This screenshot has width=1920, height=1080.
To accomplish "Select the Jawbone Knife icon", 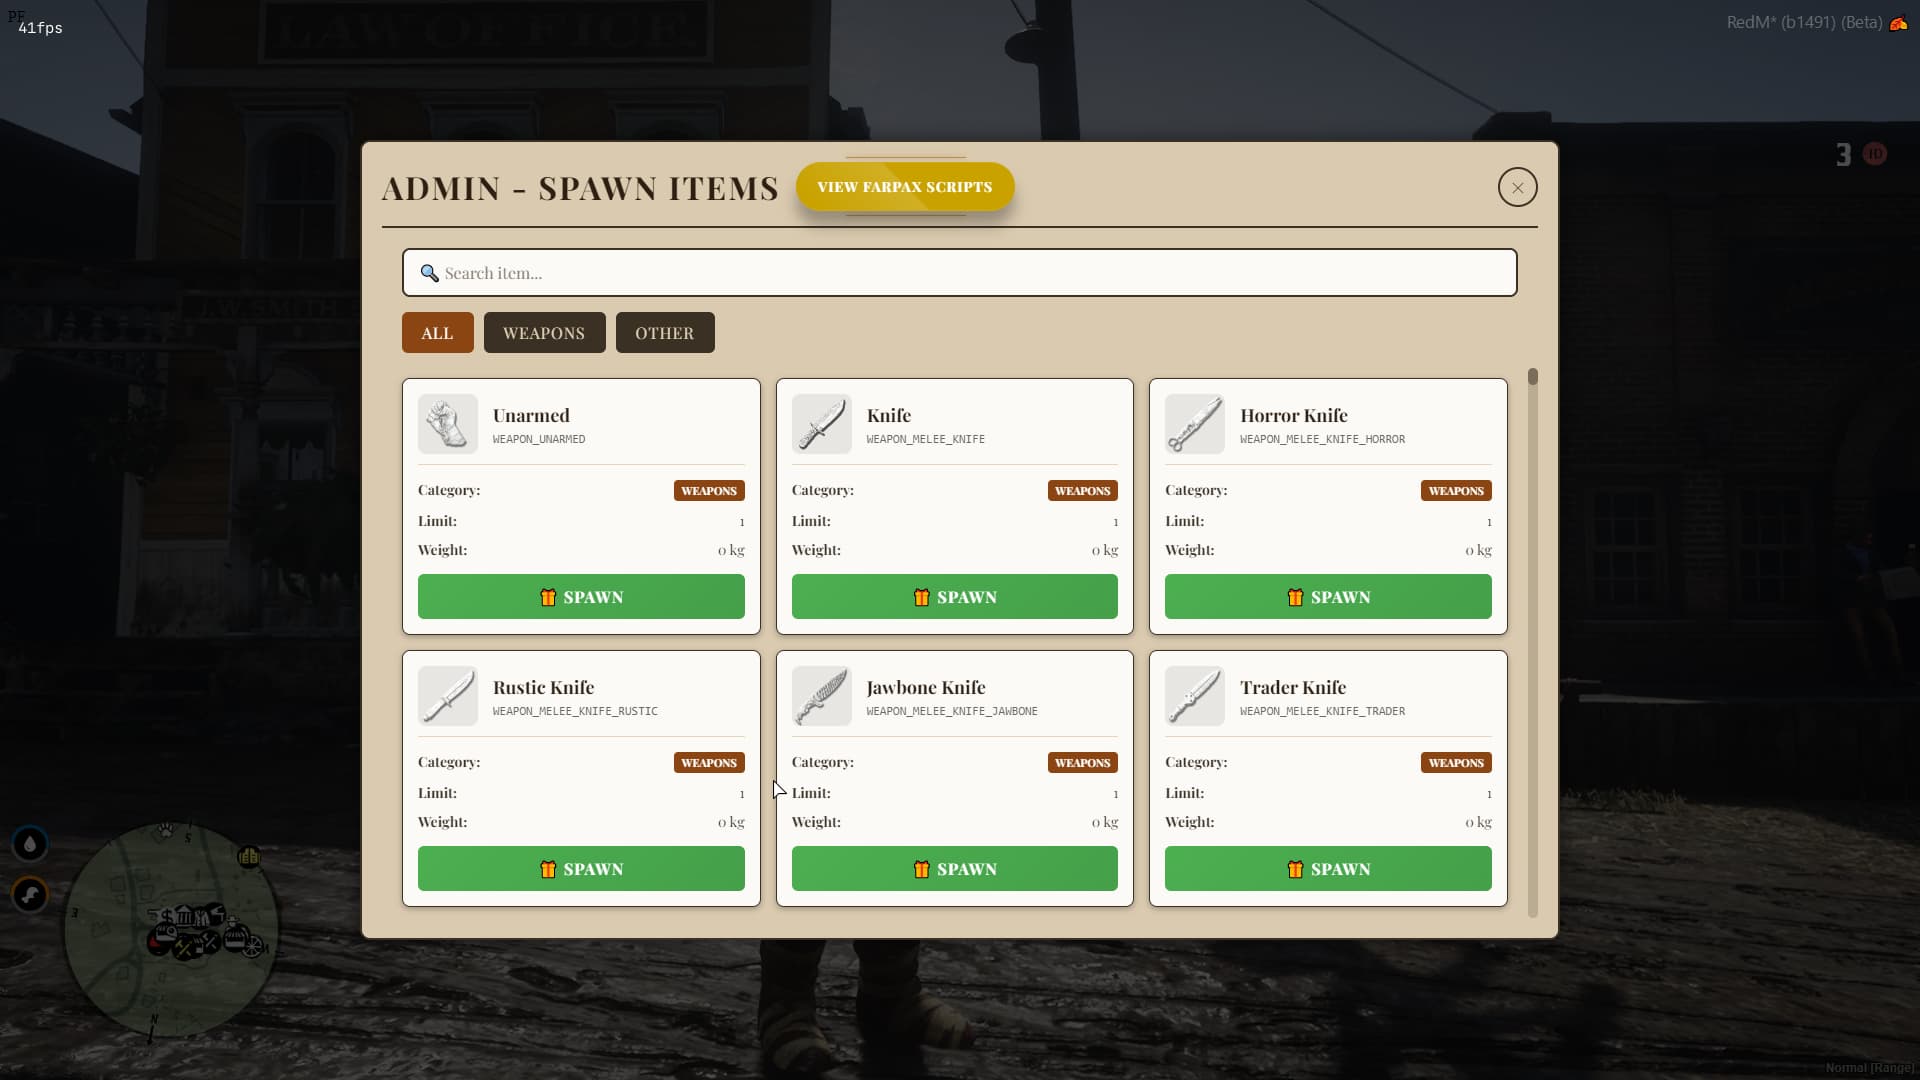I will (x=821, y=696).
